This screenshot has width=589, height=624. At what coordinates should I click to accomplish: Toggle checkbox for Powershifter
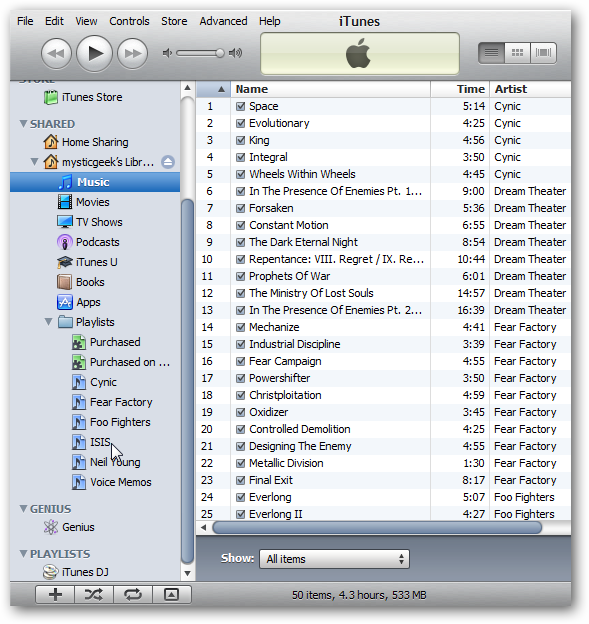(x=240, y=378)
